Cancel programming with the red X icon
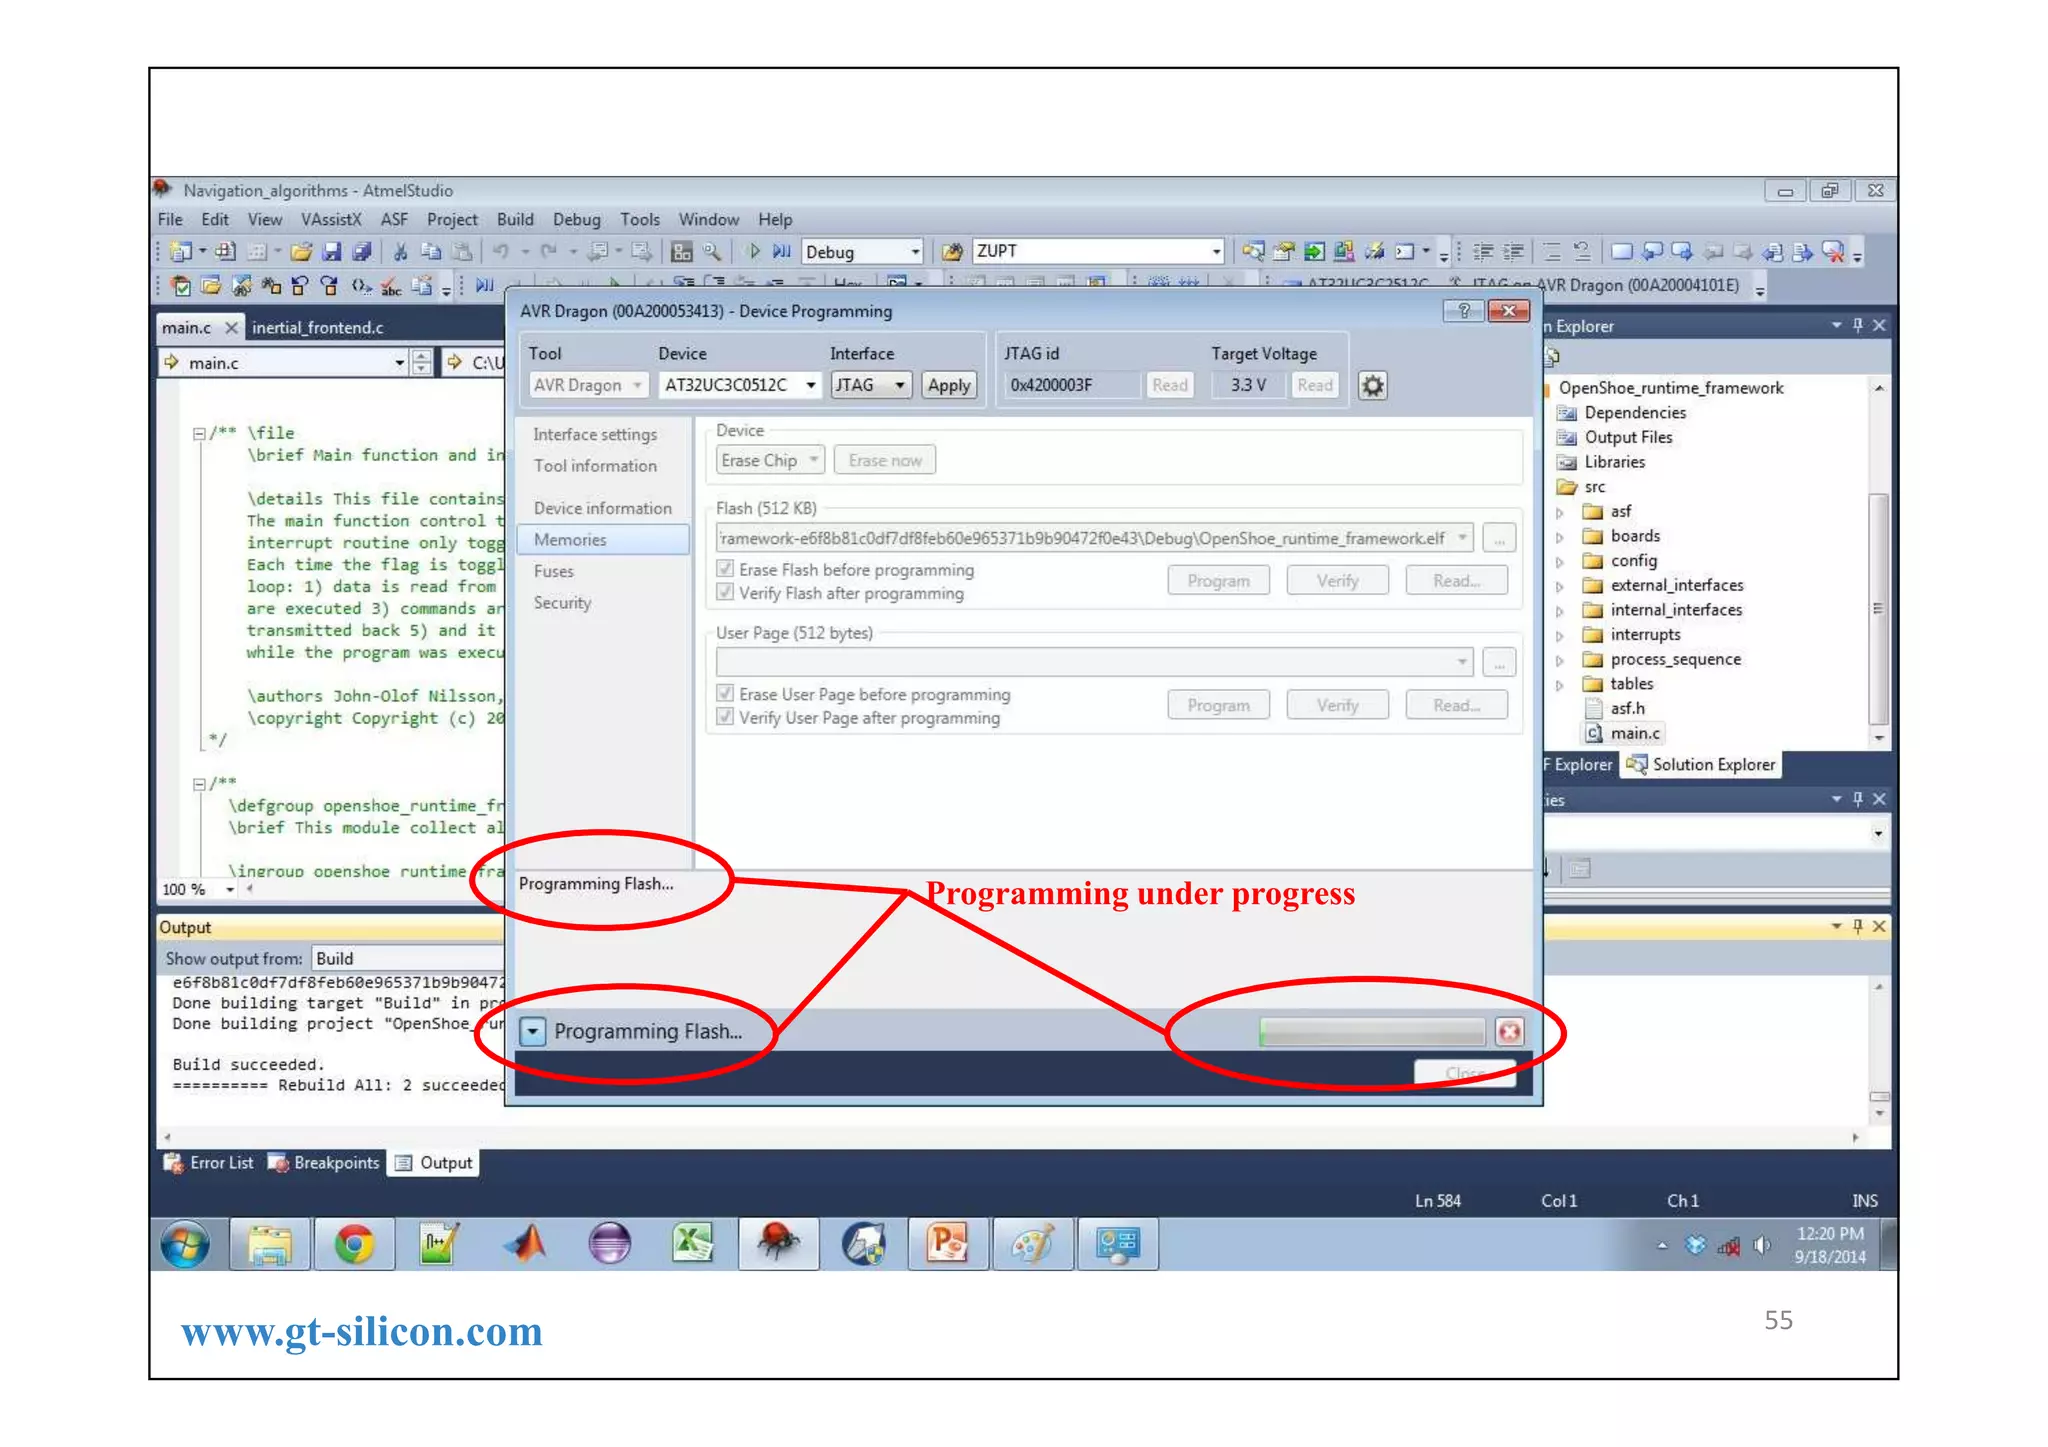This screenshot has height=1447, width=2048. pos(1509,1031)
